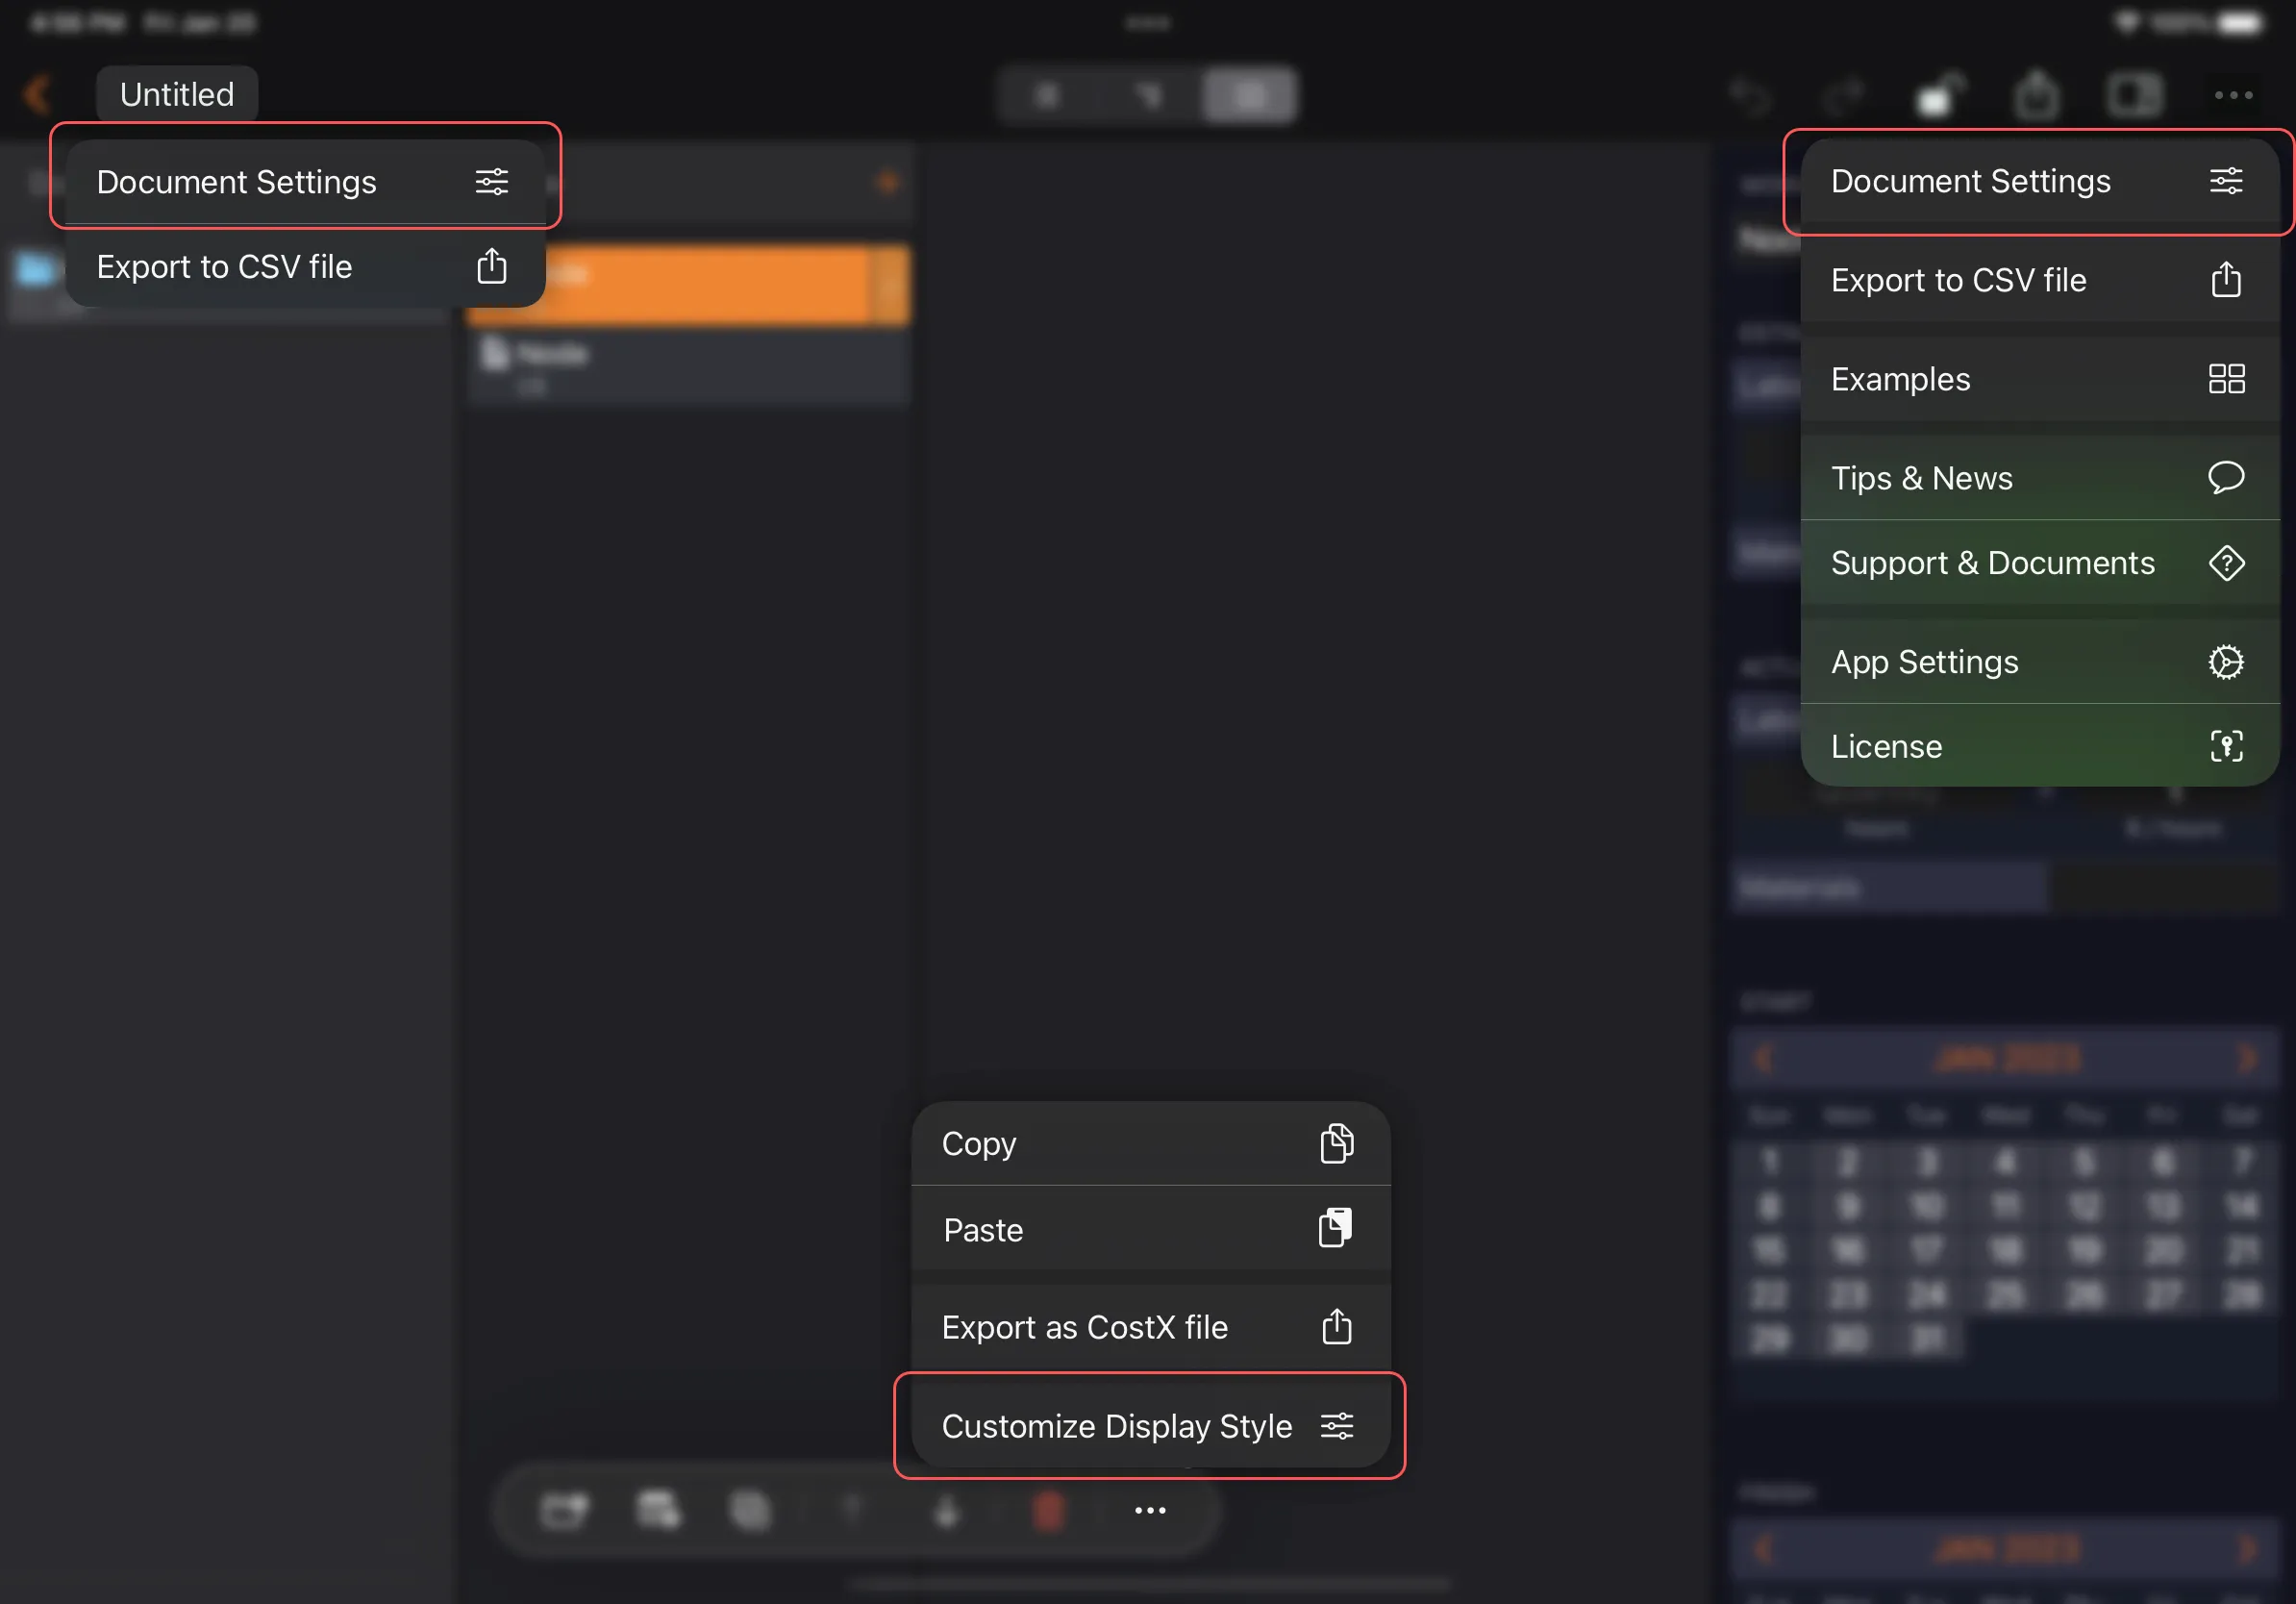
Task: Open the bottom toolbar three-dots menu
Action: click(x=1150, y=1510)
